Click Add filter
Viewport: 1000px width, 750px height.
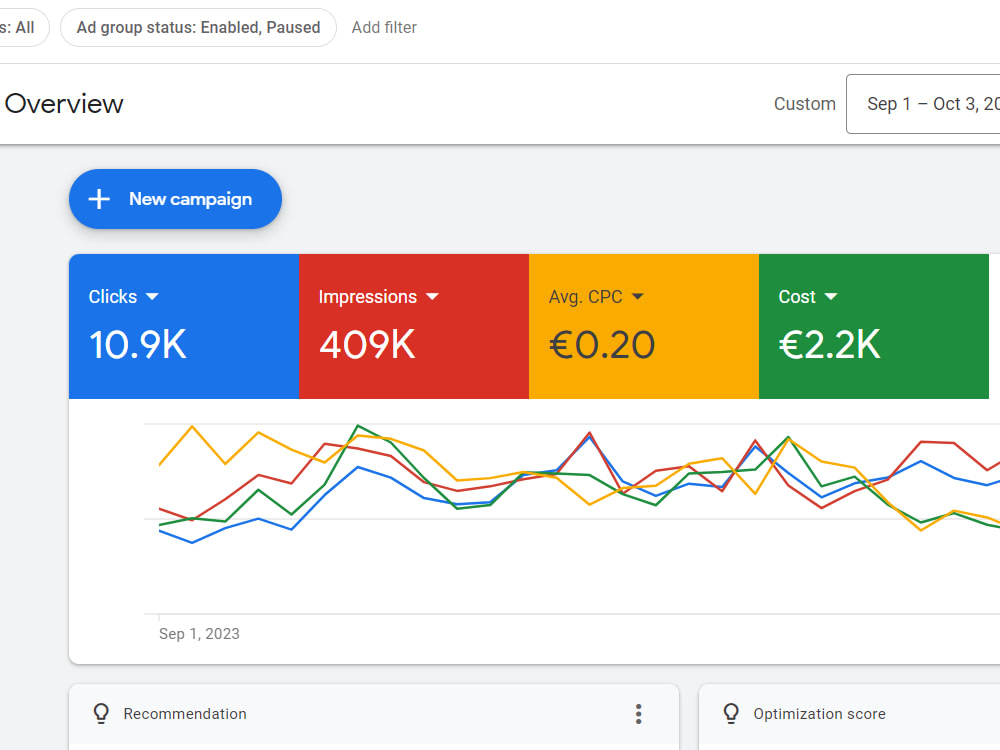[x=384, y=27]
